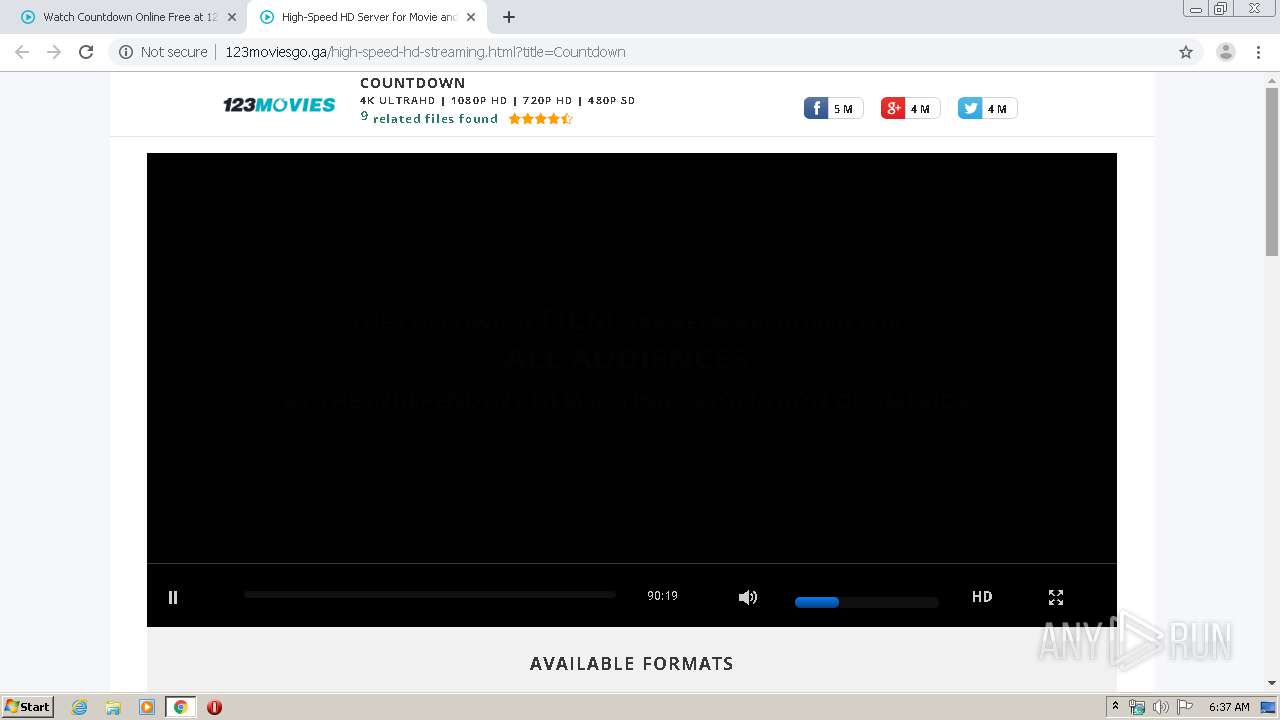Click the Chrome taskbar icon

click(x=180, y=707)
